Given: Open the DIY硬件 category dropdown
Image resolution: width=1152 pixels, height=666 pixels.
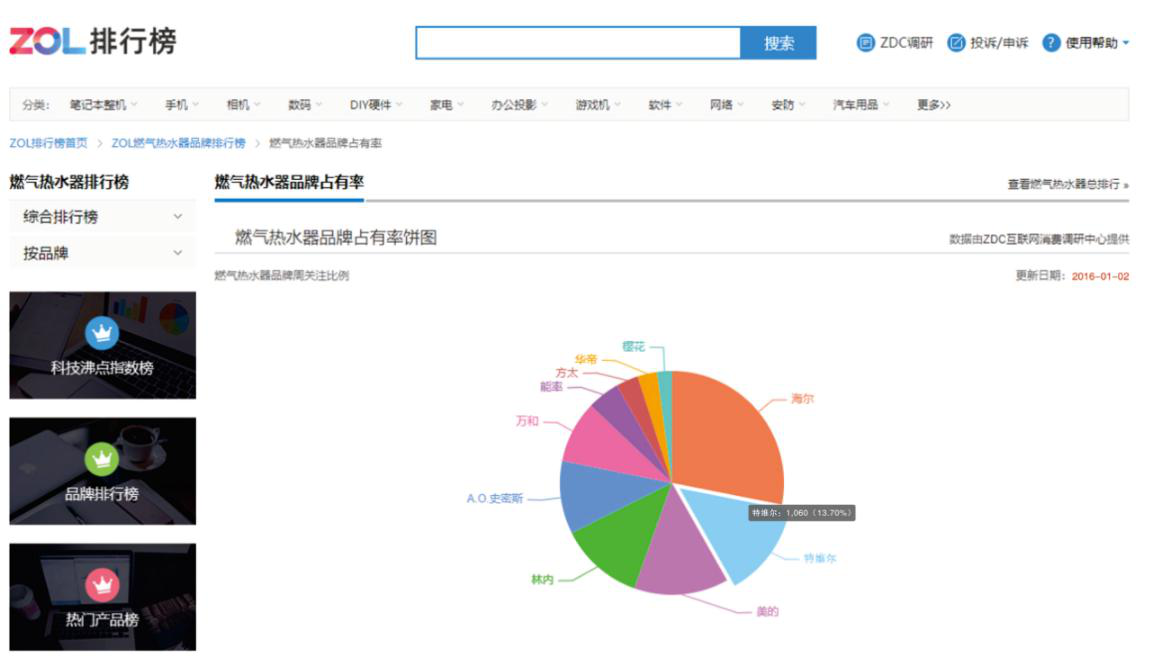Looking at the screenshot, I should point(376,105).
